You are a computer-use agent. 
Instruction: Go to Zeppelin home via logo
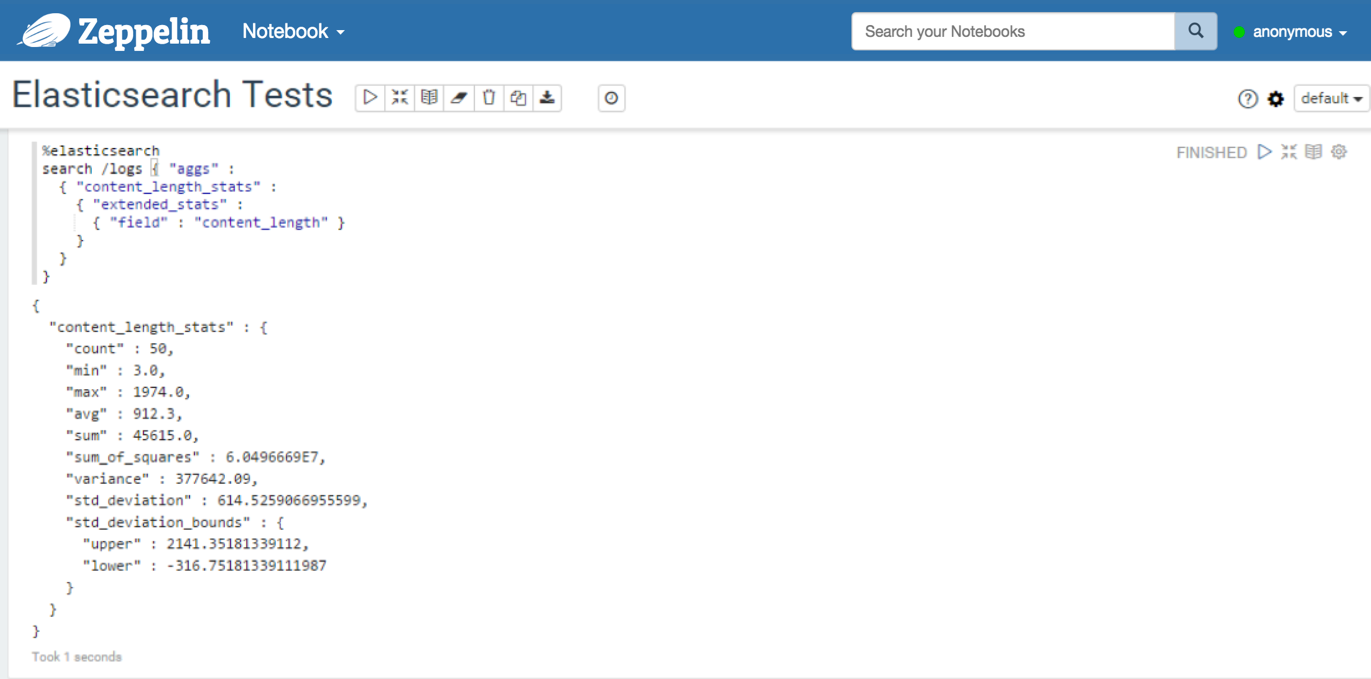114,31
